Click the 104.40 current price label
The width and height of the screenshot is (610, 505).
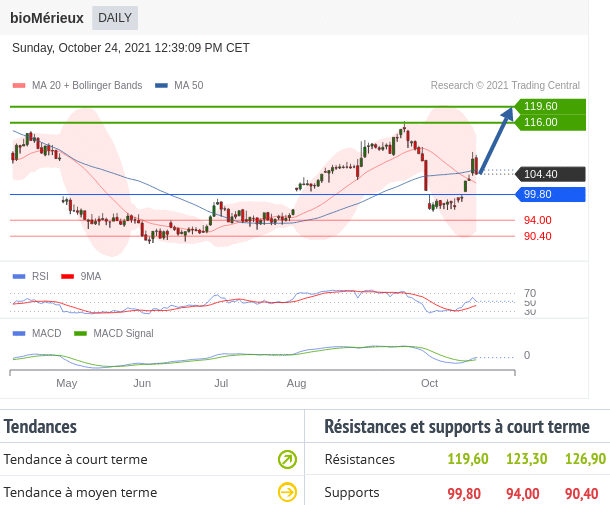[x=550, y=174]
